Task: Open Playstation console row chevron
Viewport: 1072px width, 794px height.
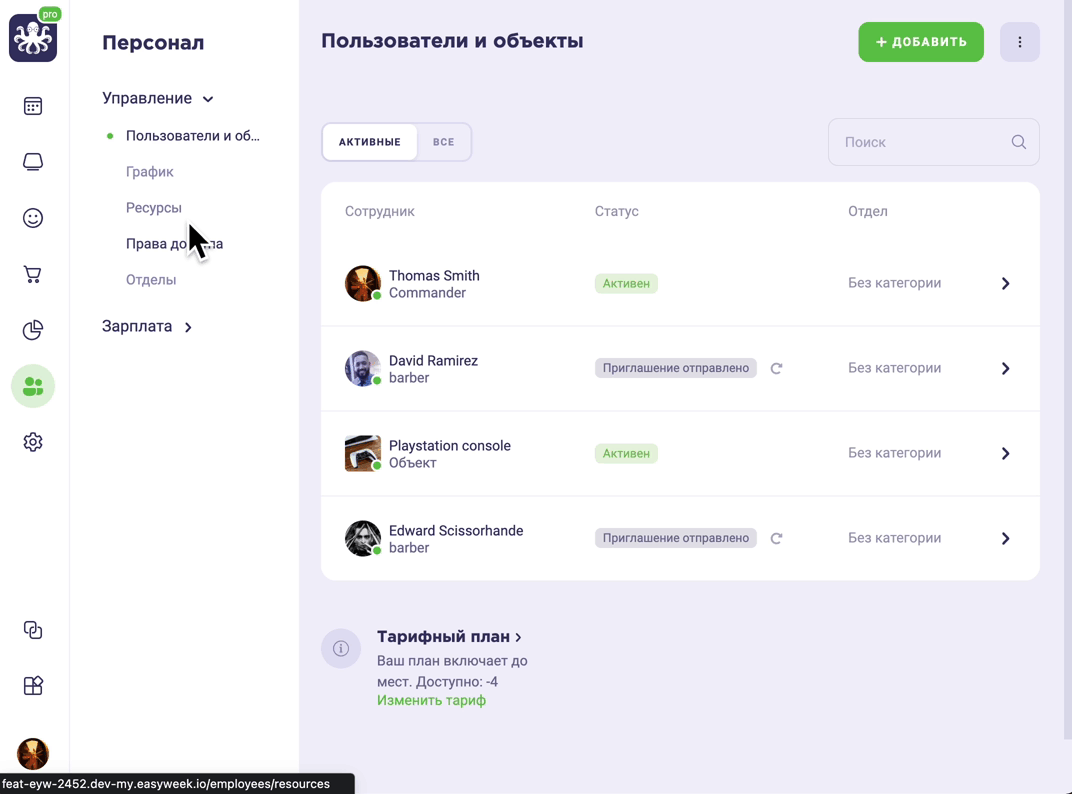Action: pos(1005,453)
